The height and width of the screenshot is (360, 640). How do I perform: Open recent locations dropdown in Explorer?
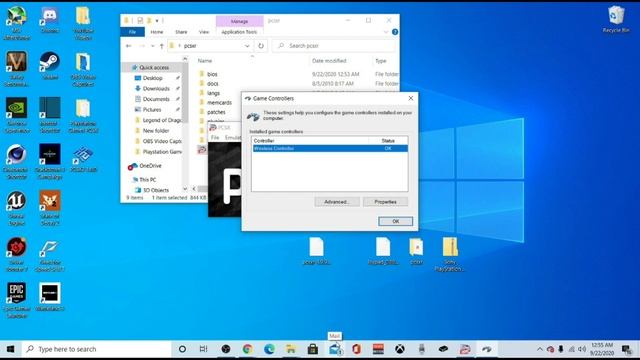[x=152, y=46]
